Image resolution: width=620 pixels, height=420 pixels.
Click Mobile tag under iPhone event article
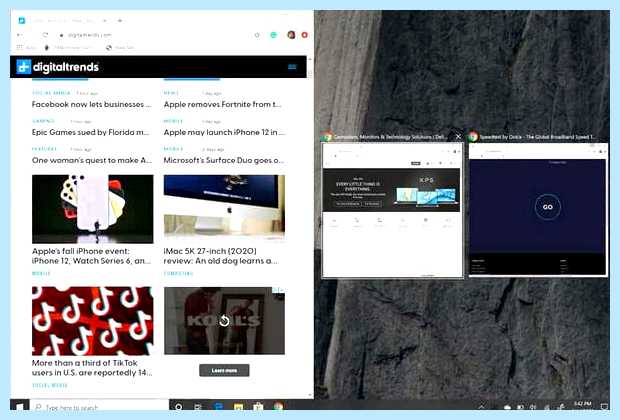click(41, 273)
